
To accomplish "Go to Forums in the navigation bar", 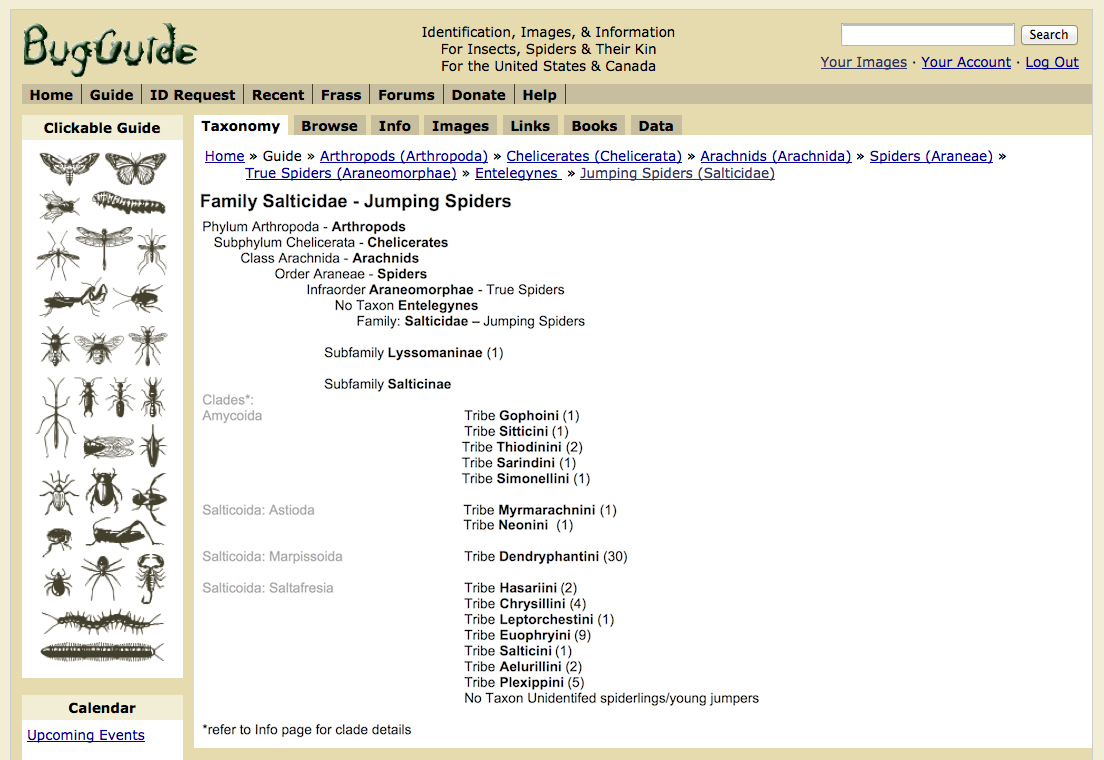I will pos(406,95).
